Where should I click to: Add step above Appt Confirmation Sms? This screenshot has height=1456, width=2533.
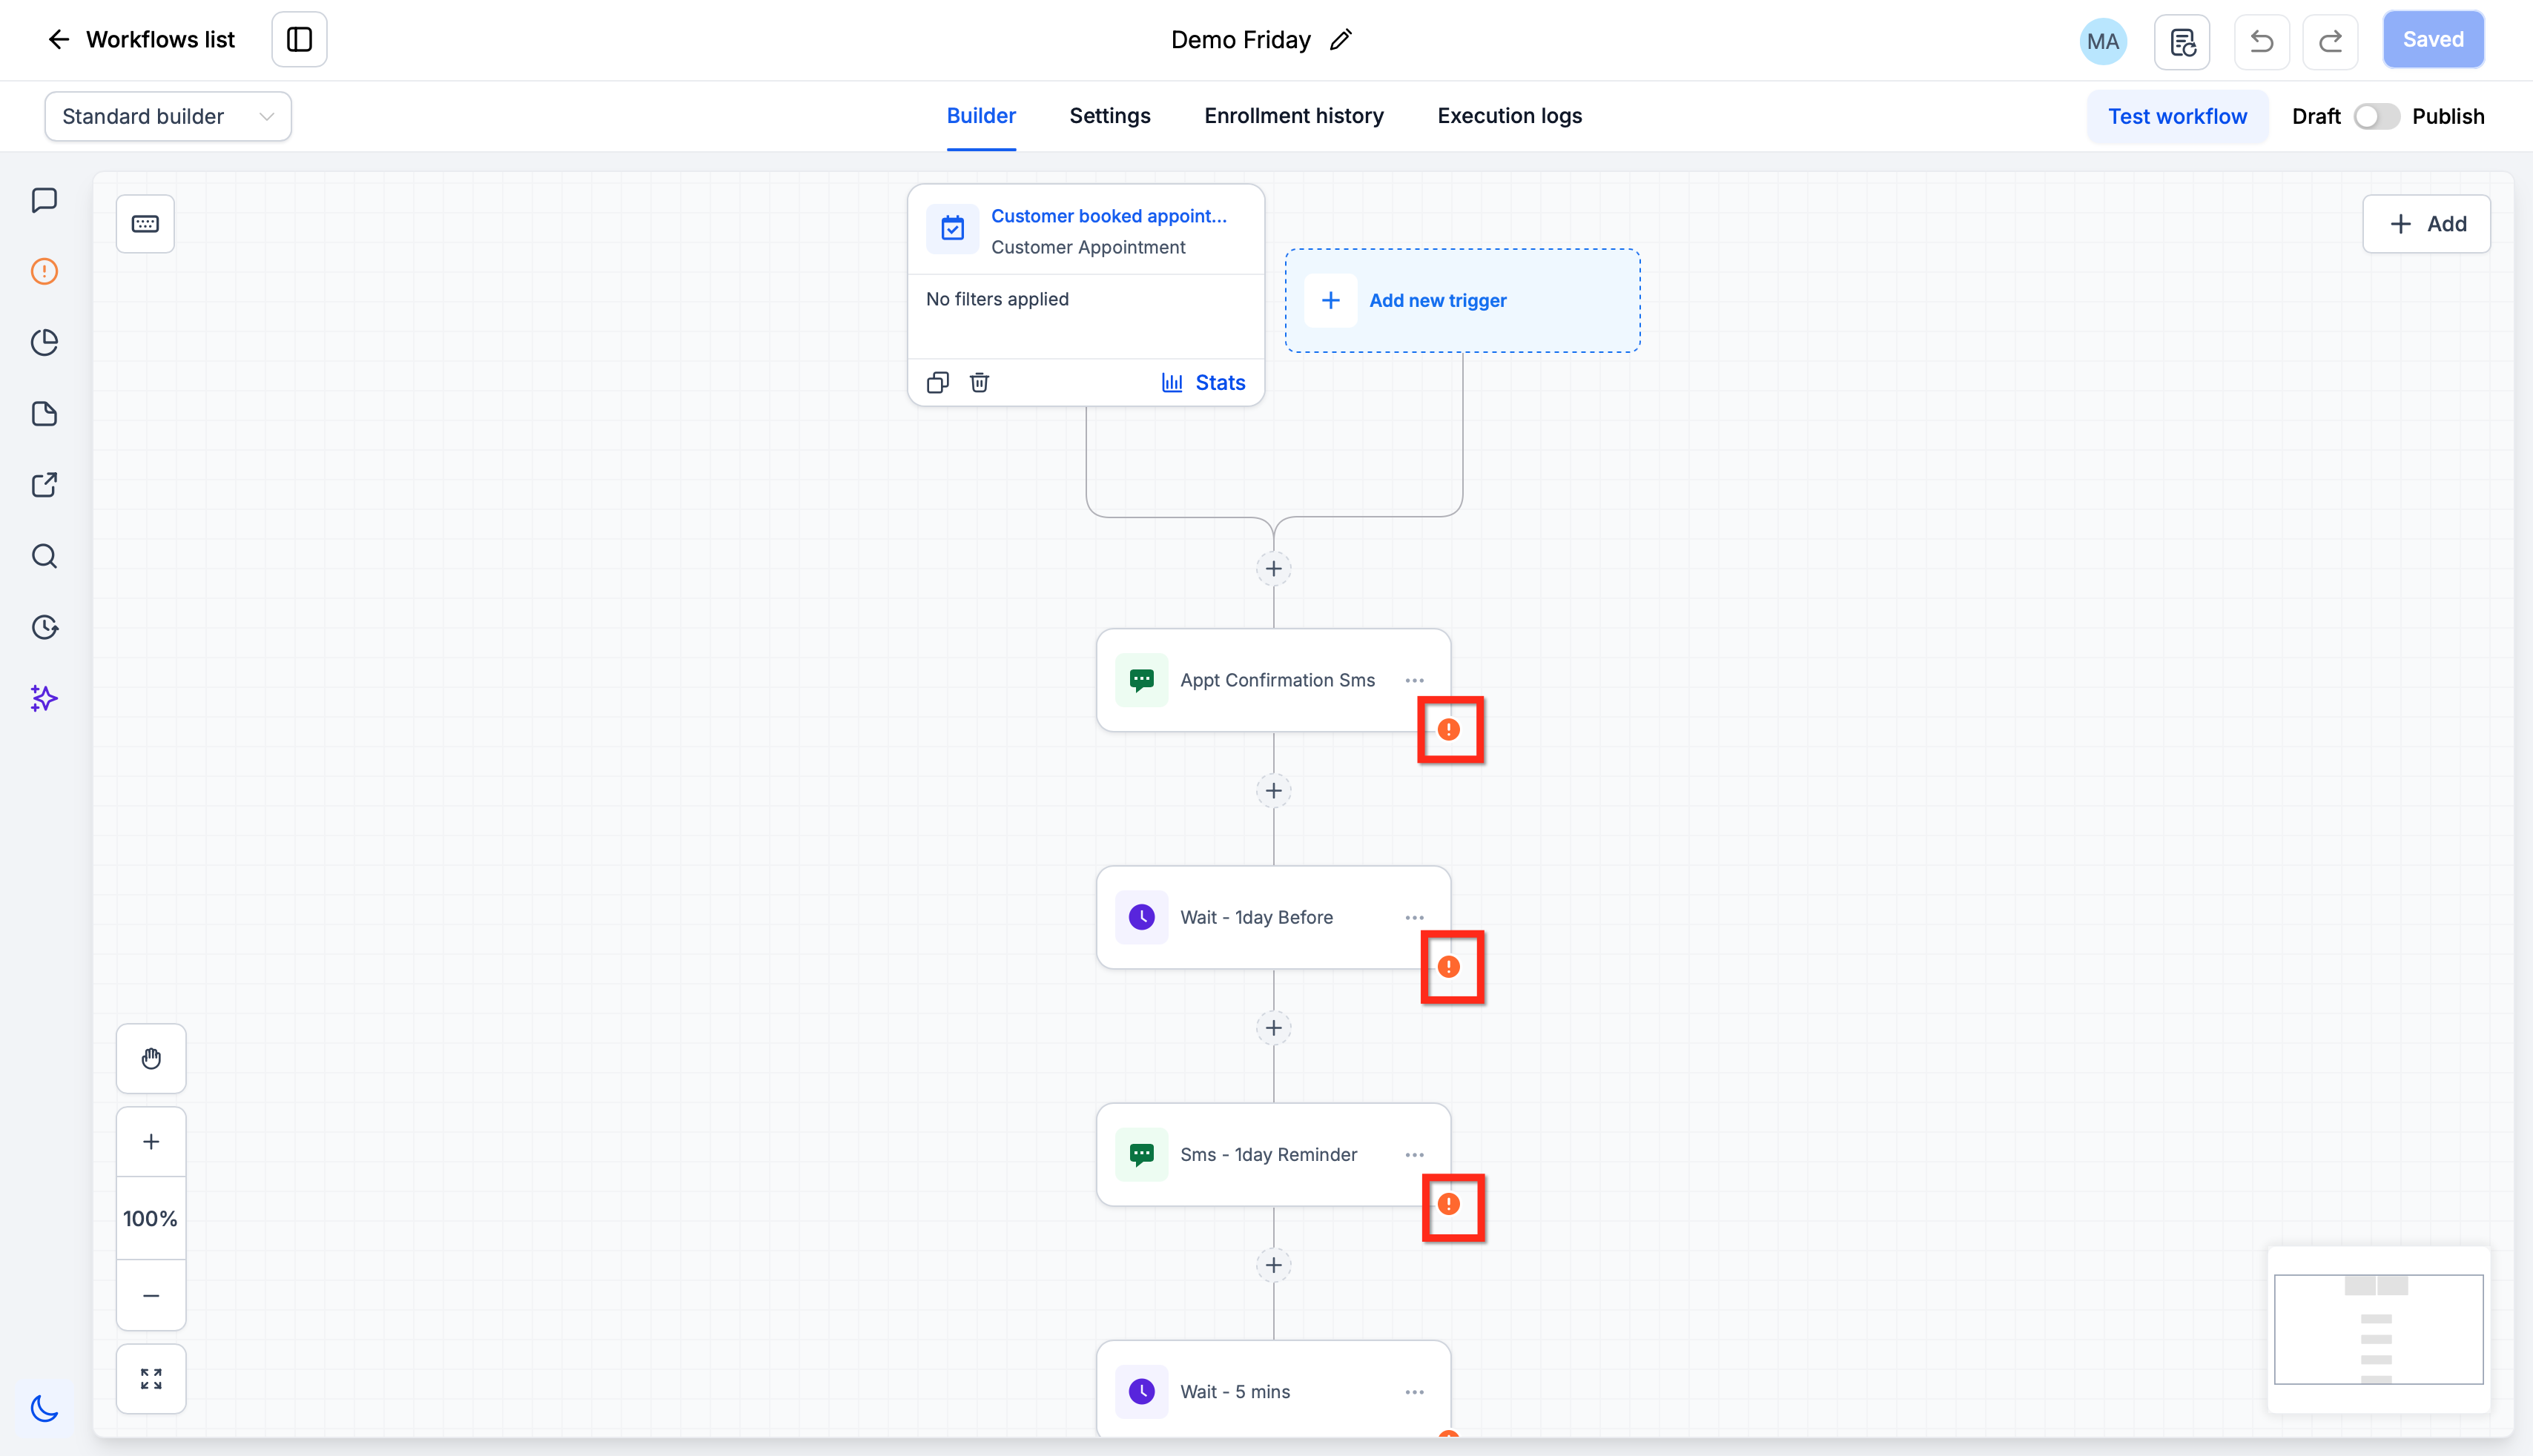click(1273, 569)
